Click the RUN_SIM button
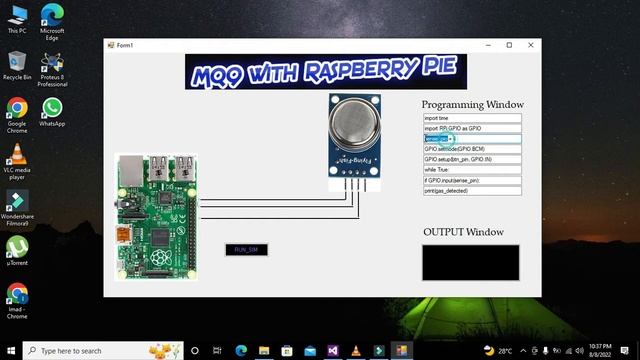Screen dimensions: 640x360 coord(247,250)
